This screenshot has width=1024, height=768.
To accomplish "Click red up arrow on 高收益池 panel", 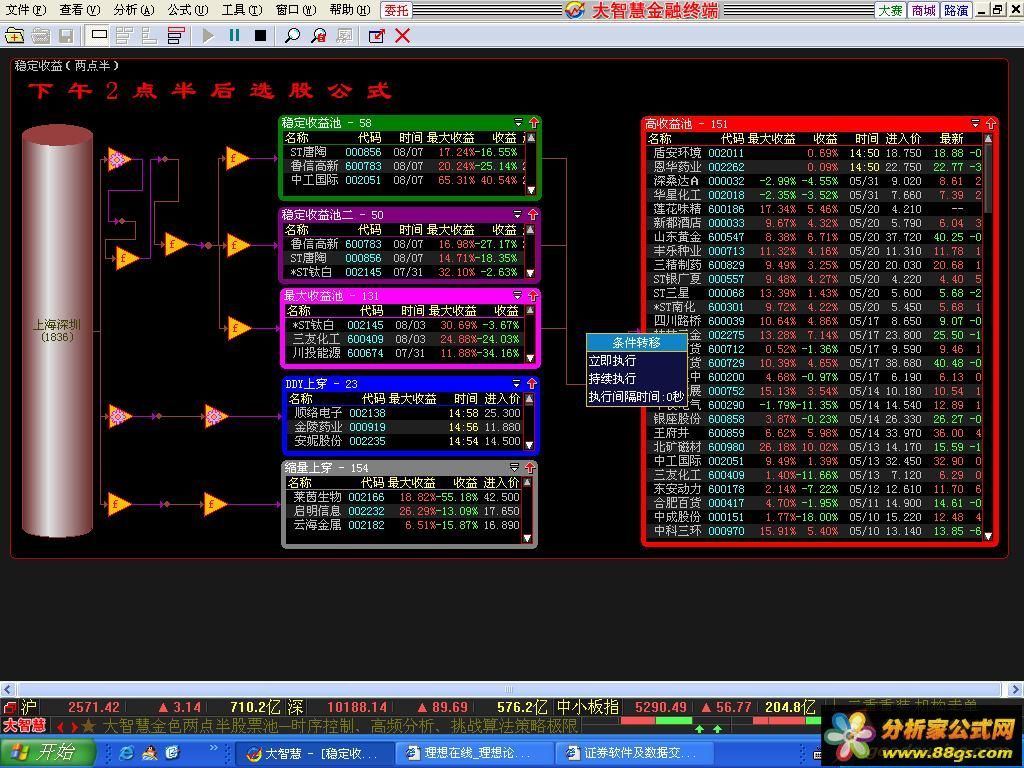I will 991,123.
